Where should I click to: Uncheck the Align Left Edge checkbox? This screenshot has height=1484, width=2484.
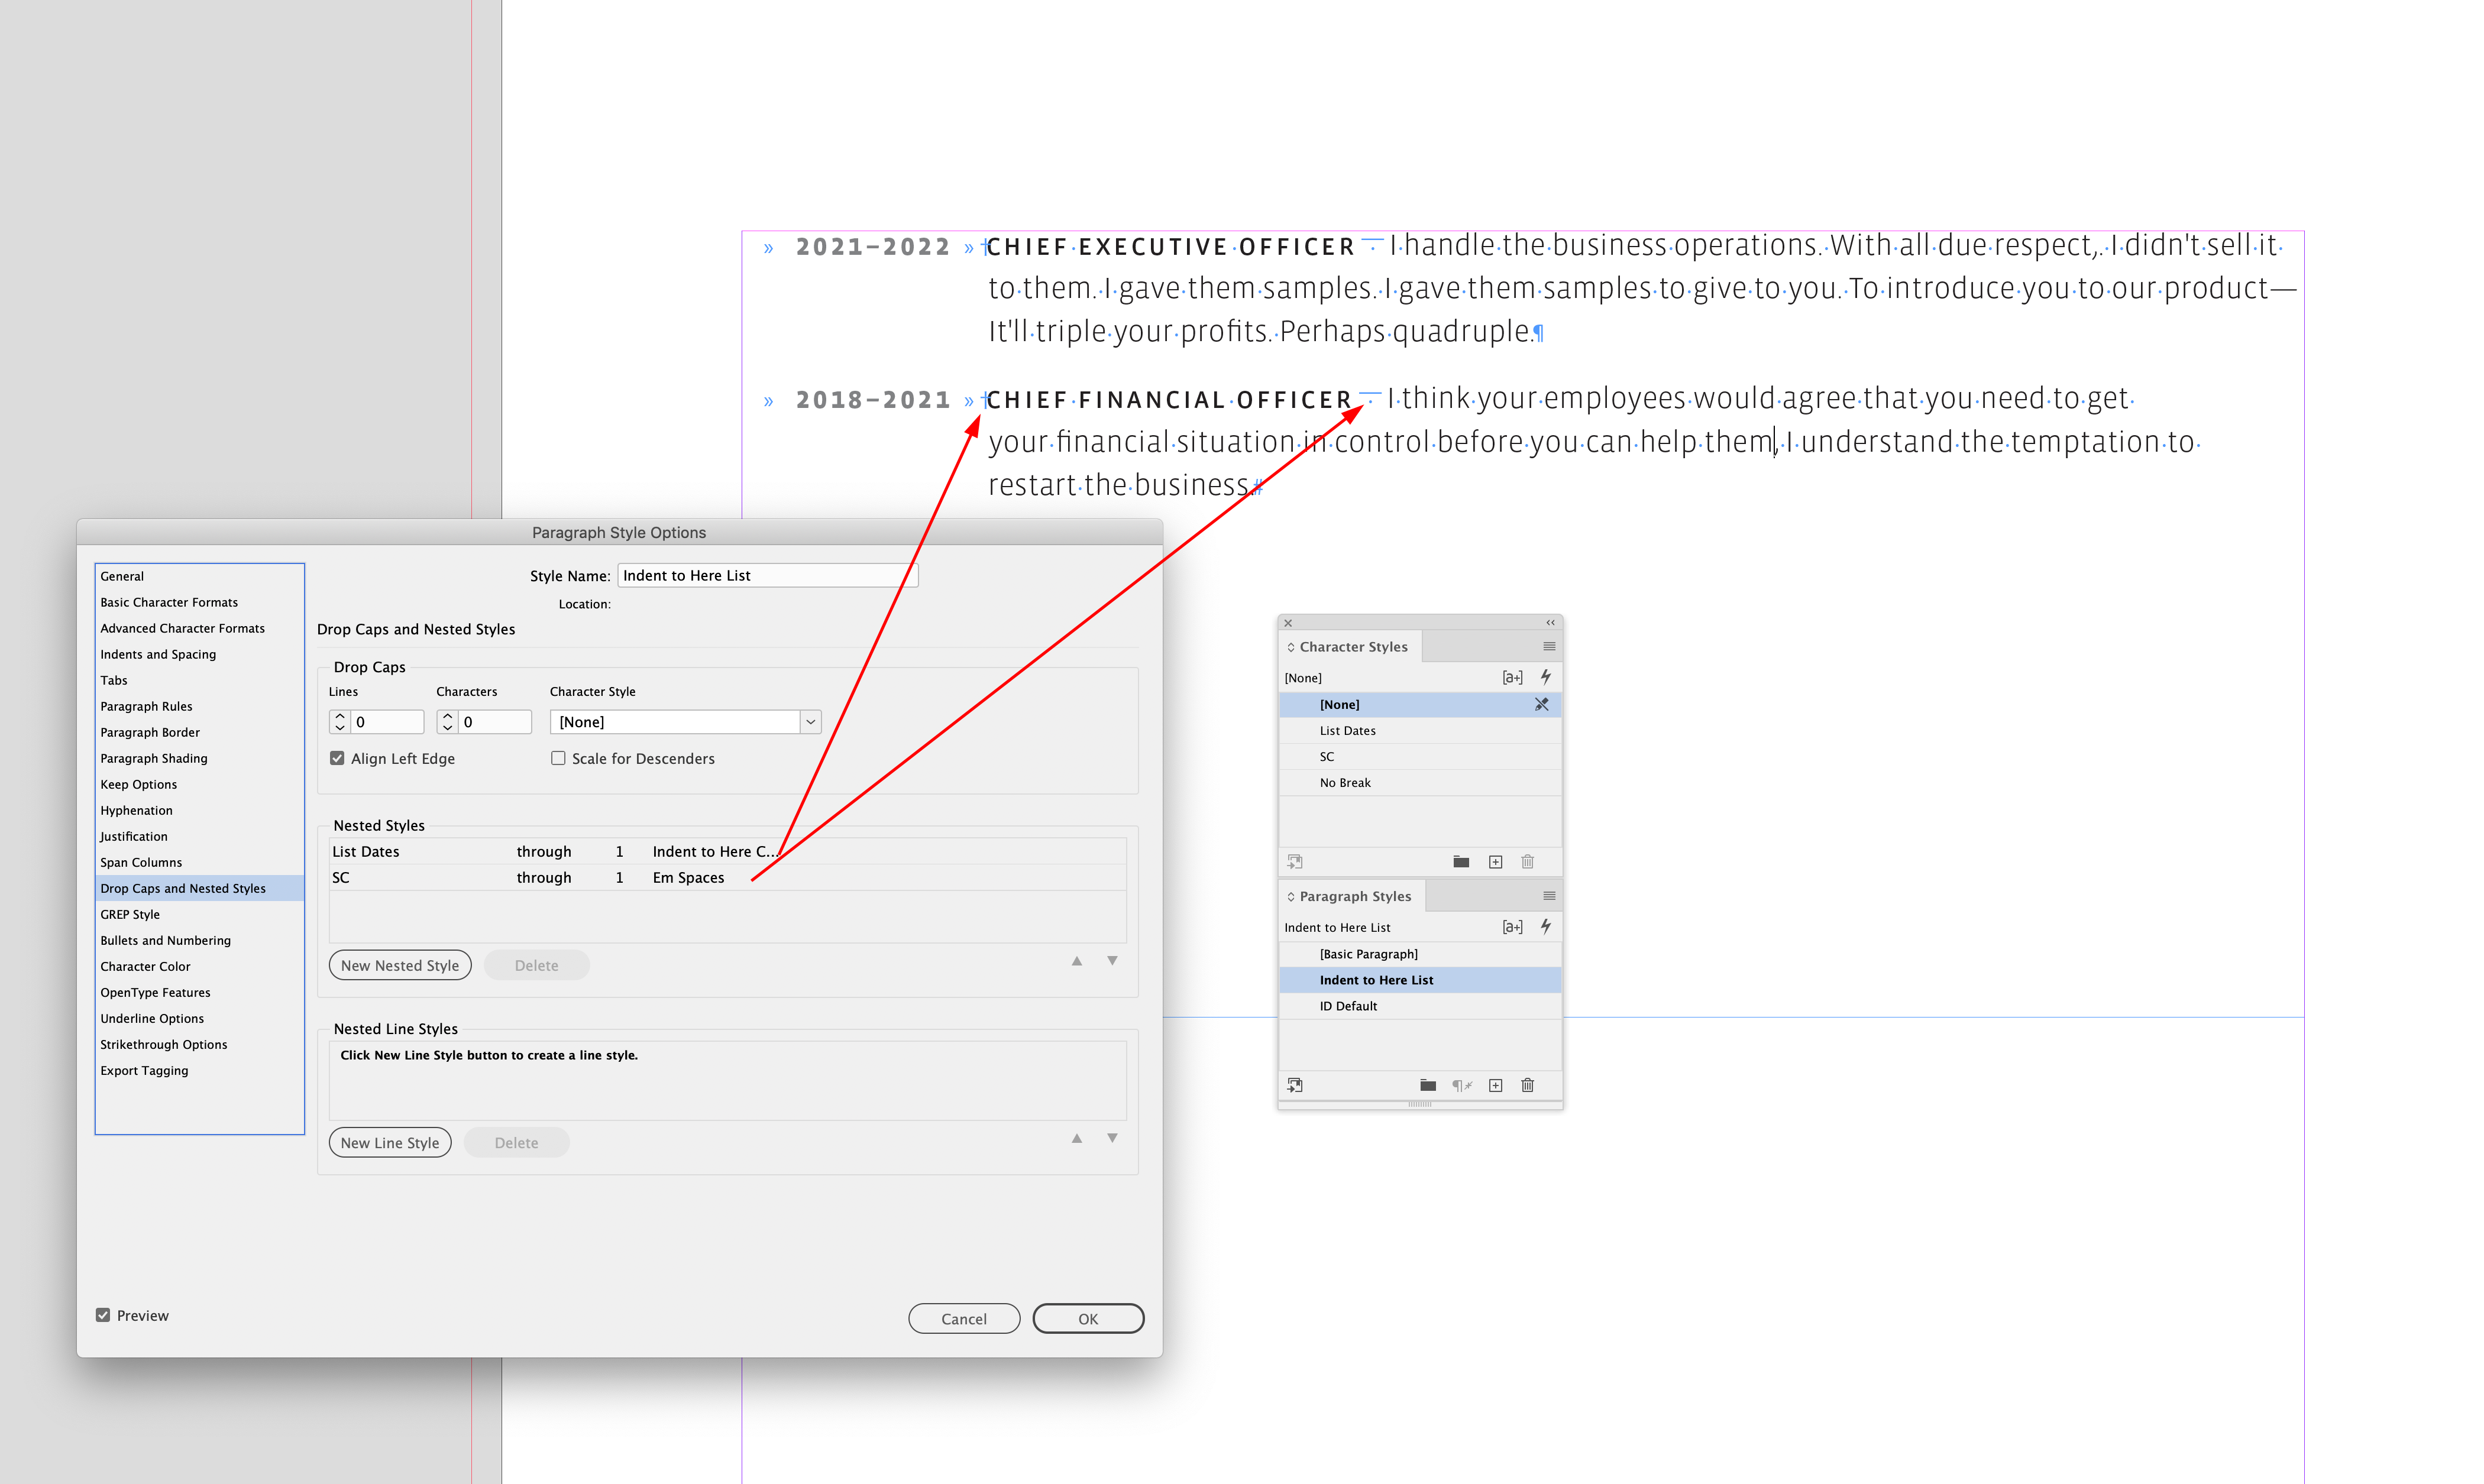[338, 758]
